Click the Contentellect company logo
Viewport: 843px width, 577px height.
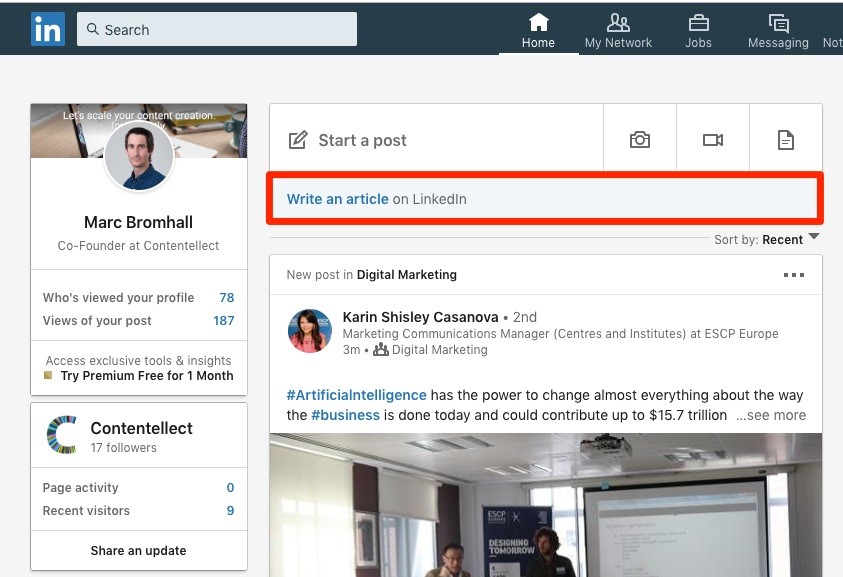[61, 434]
